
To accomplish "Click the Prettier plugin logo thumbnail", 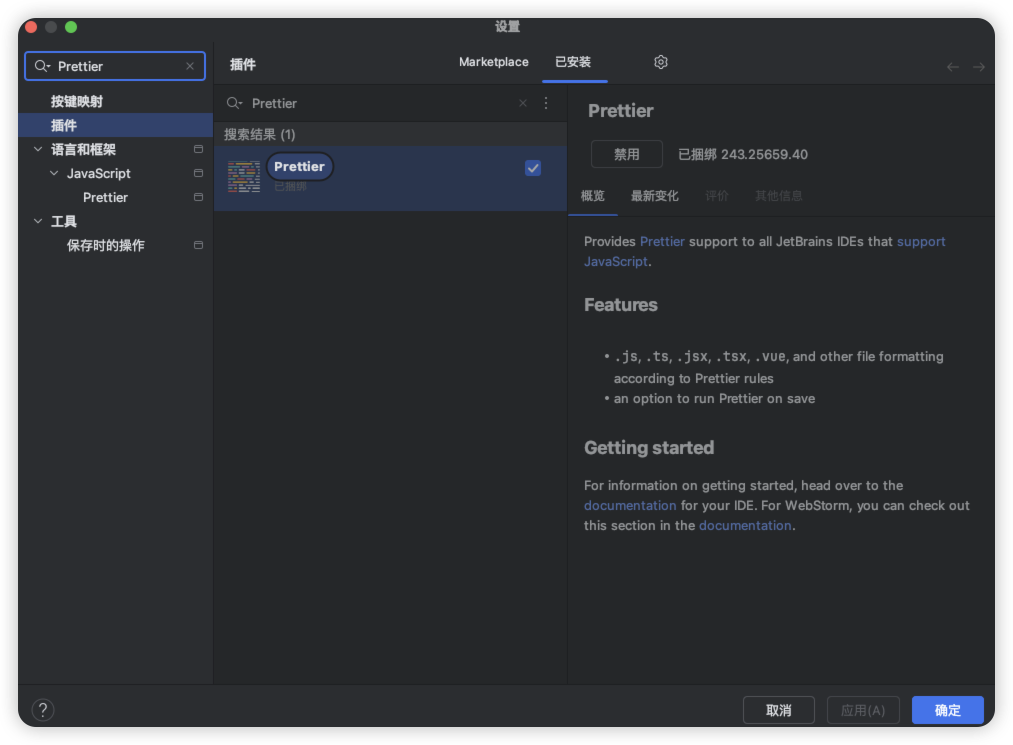I will point(244,177).
